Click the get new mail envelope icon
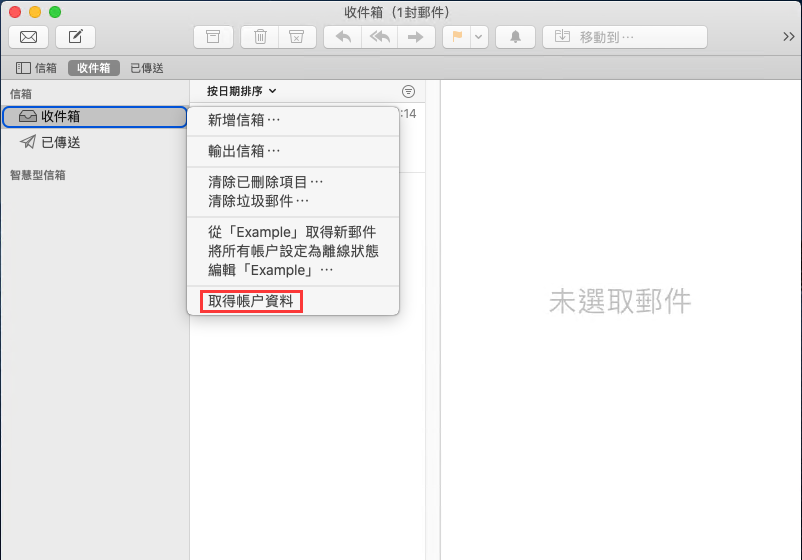The image size is (802, 560). click(29, 37)
